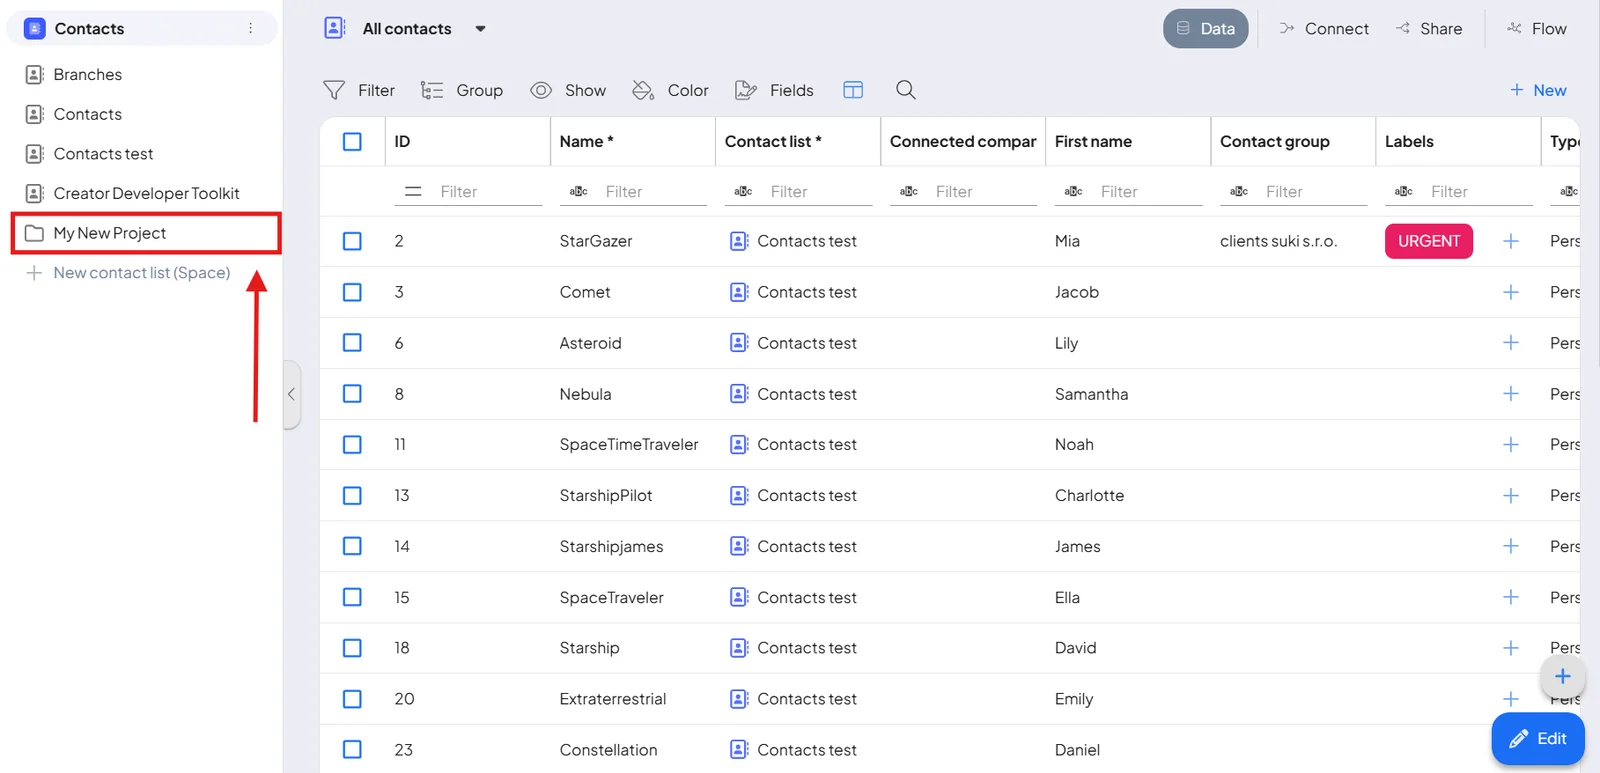Select the Asteroid row checkbox
The height and width of the screenshot is (773, 1600).
tap(352, 343)
